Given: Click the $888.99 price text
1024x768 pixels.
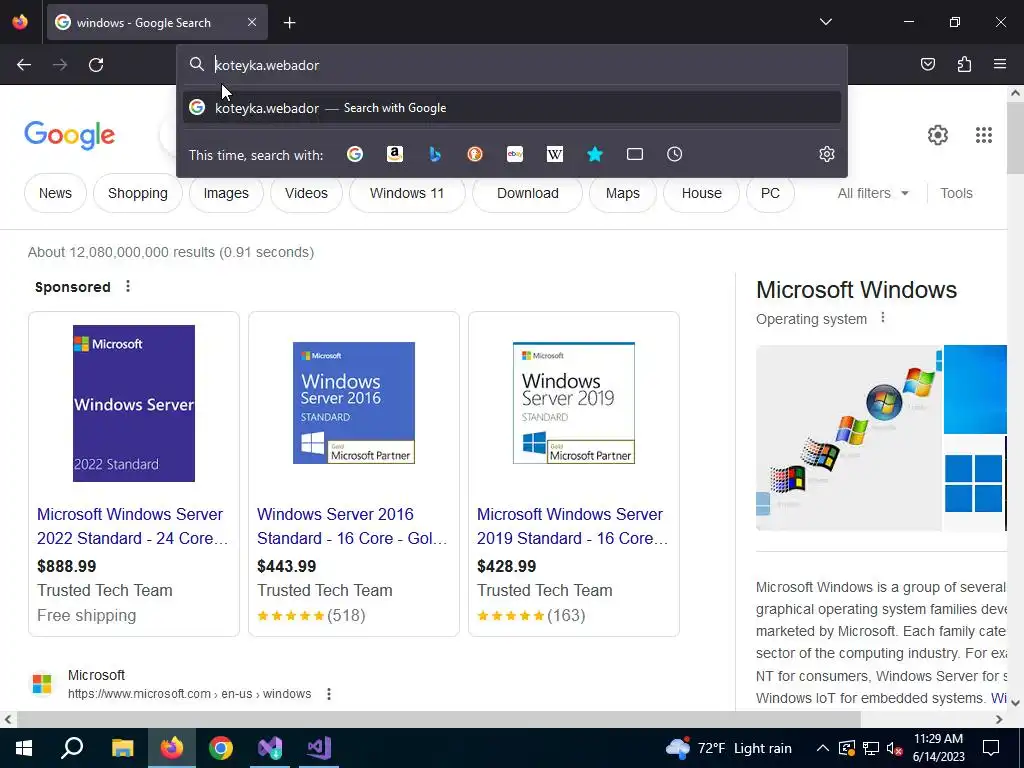Looking at the screenshot, I should tap(67, 566).
